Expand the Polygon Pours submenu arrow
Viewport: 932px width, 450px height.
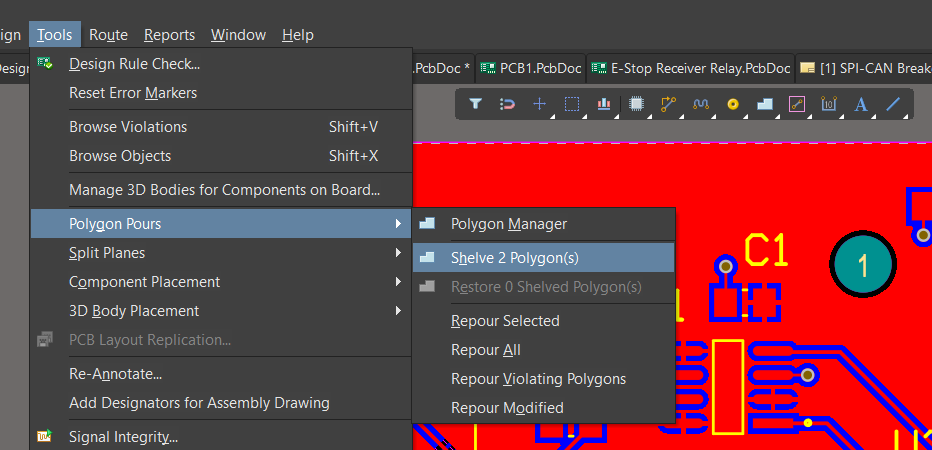[398, 224]
